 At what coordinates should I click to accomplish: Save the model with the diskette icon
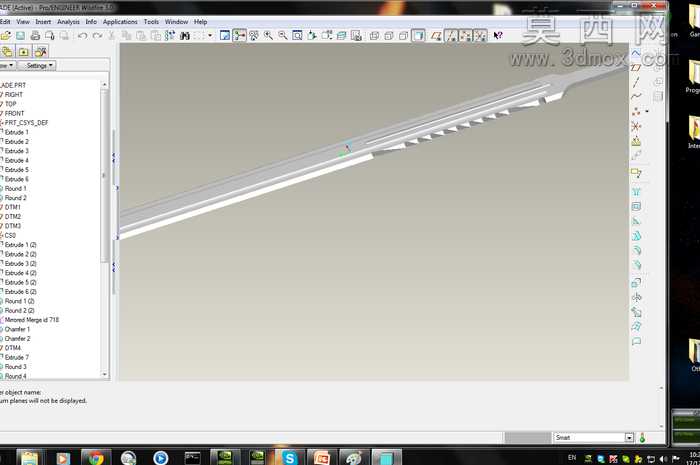(x=21, y=36)
